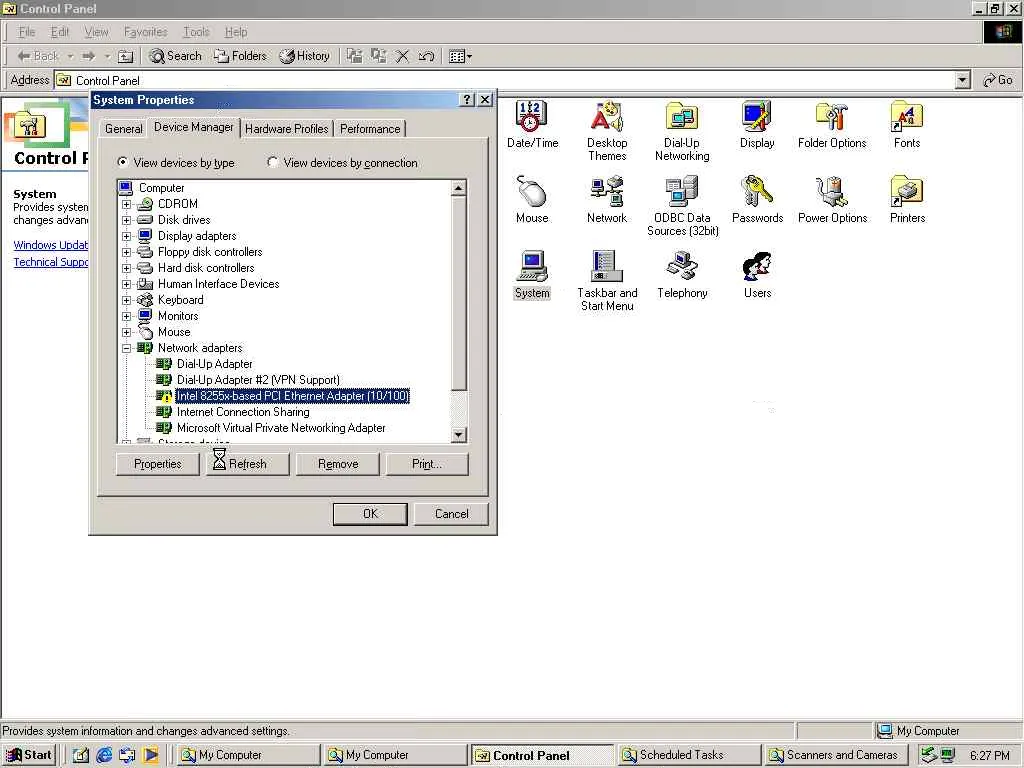Open the View menu
This screenshot has height=768, width=1024.
click(x=97, y=32)
